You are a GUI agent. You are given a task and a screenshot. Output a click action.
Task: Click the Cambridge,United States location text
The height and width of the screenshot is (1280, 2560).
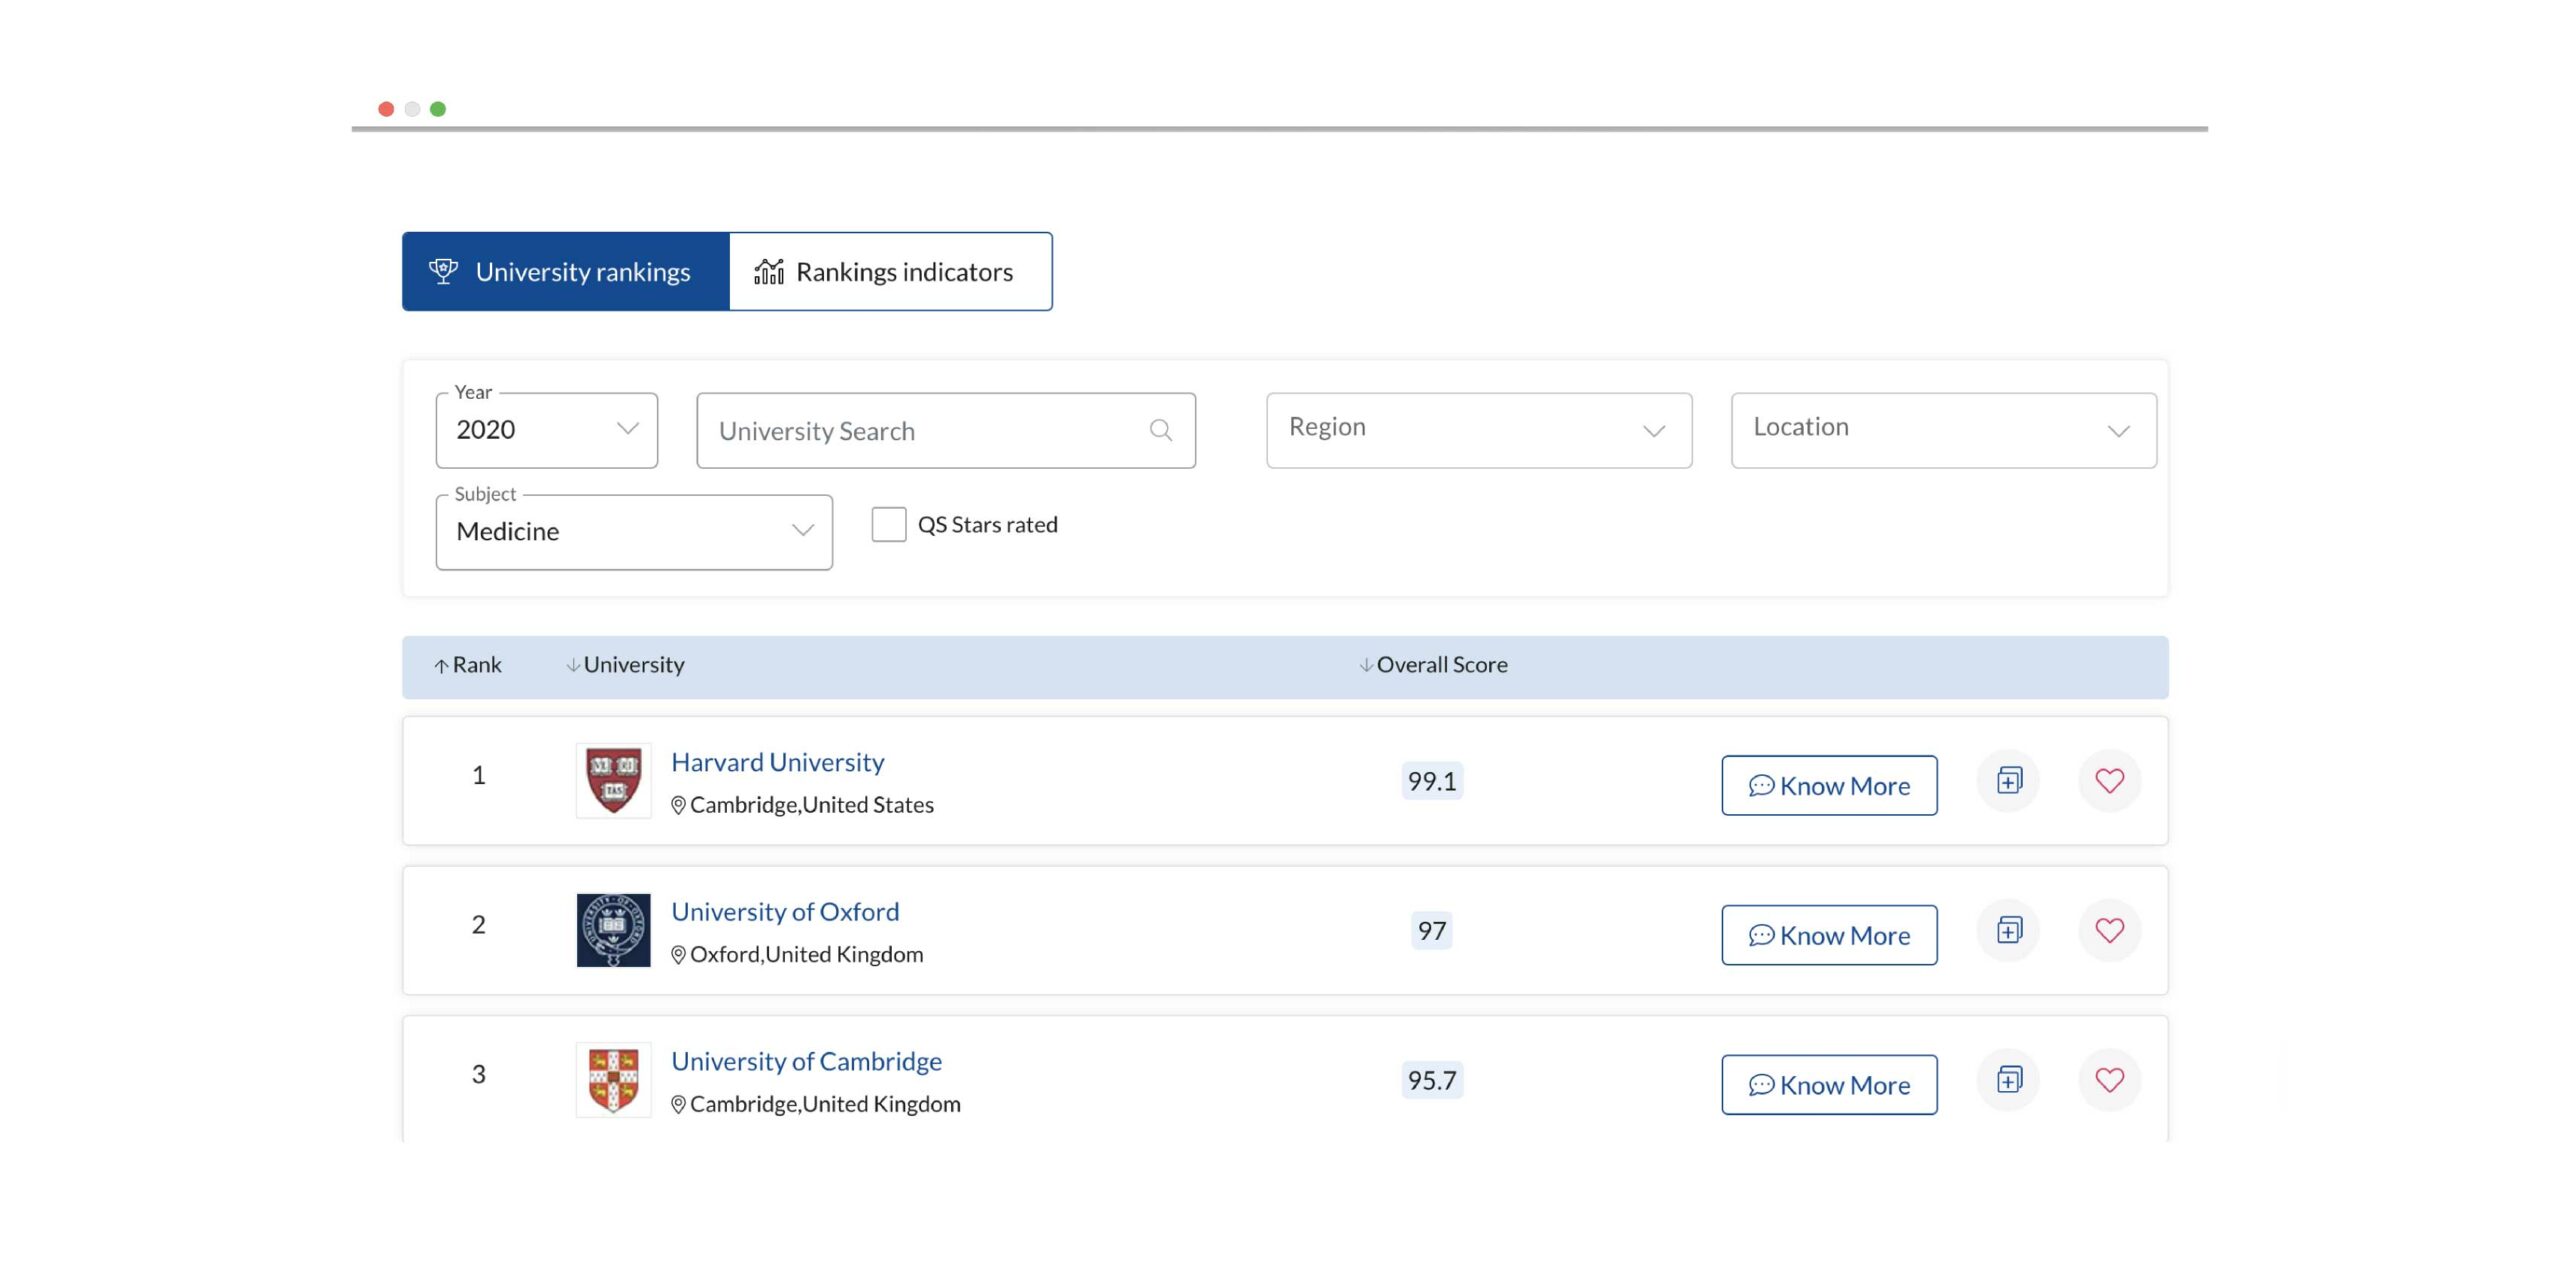[x=812, y=805]
